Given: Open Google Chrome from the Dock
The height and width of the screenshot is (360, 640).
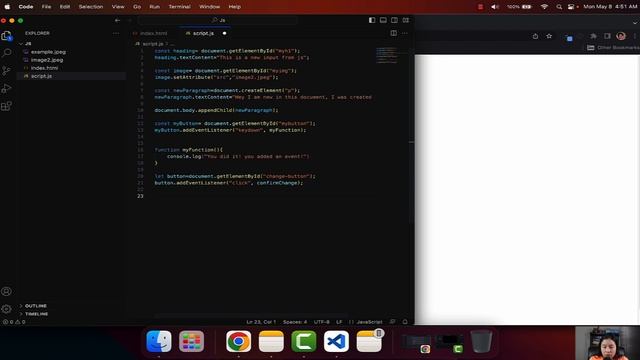Looking at the screenshot, I should [x=238, y=341].
